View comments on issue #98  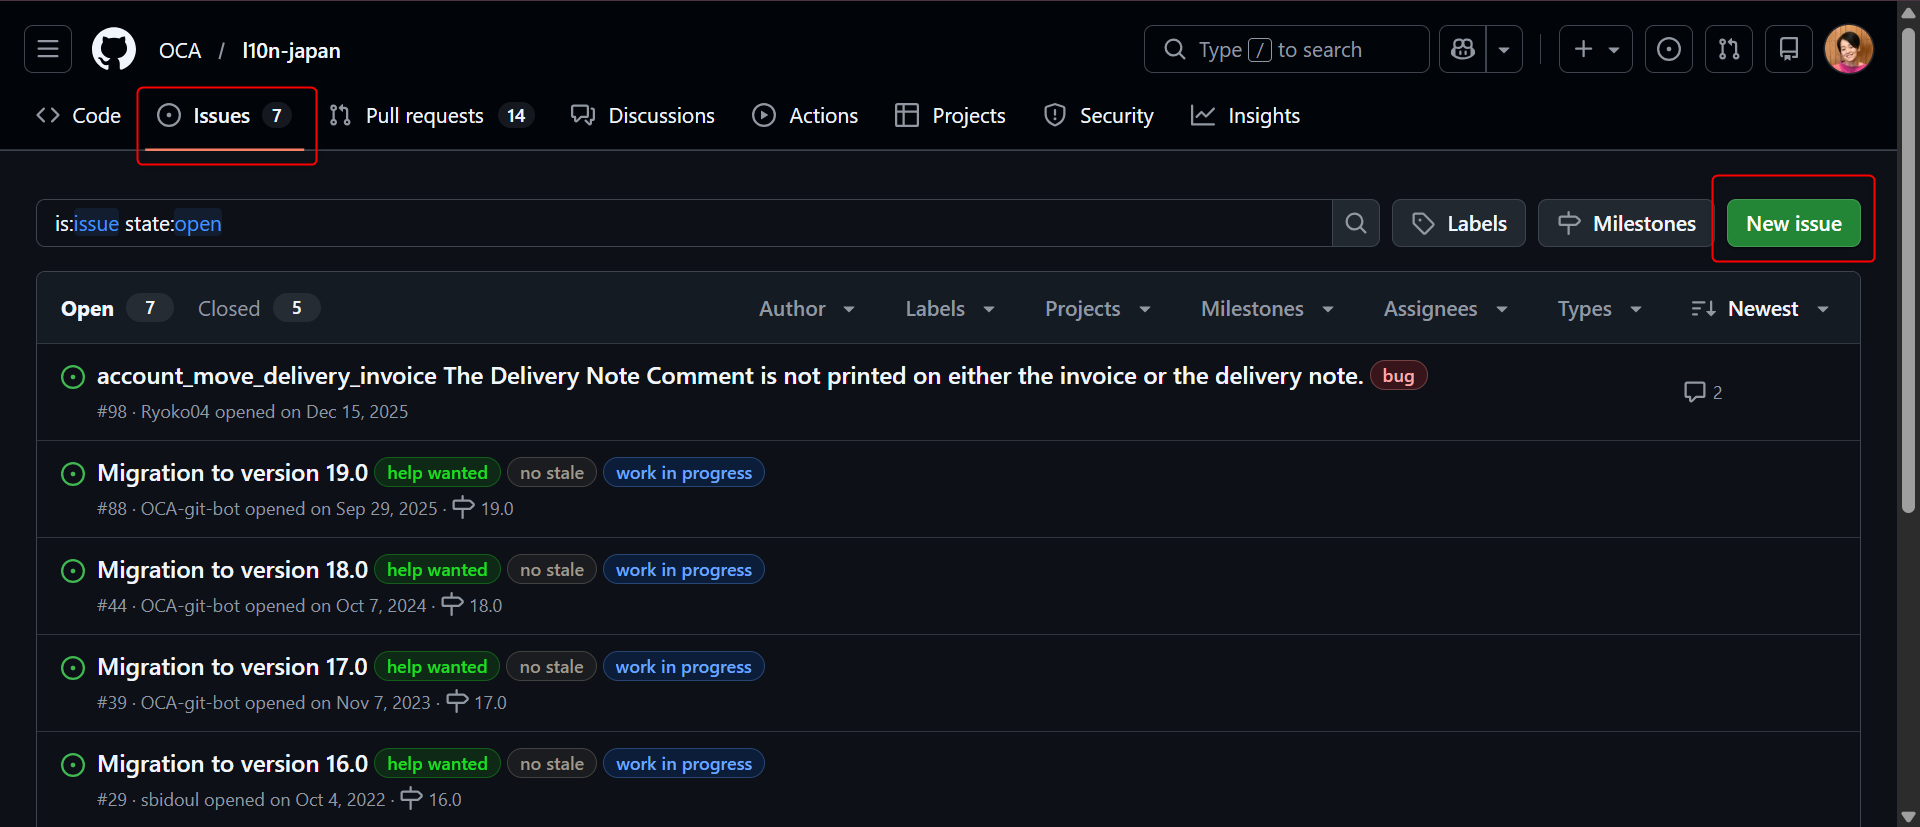tap(1703, 392)
